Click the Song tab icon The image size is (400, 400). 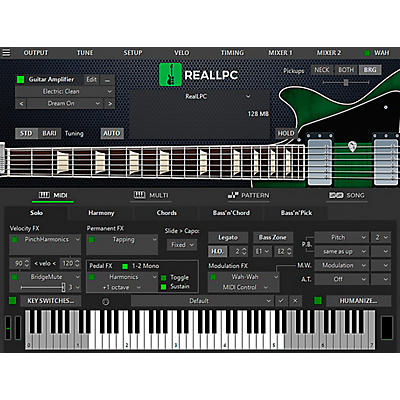(x=336, y=195)
